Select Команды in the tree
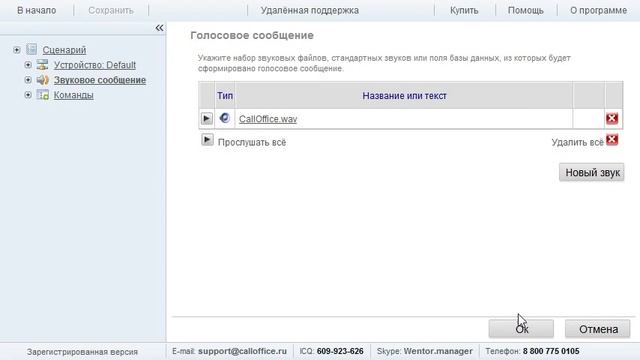The height and width of the screenshot is (360, 640). click(x=73, y=95)
